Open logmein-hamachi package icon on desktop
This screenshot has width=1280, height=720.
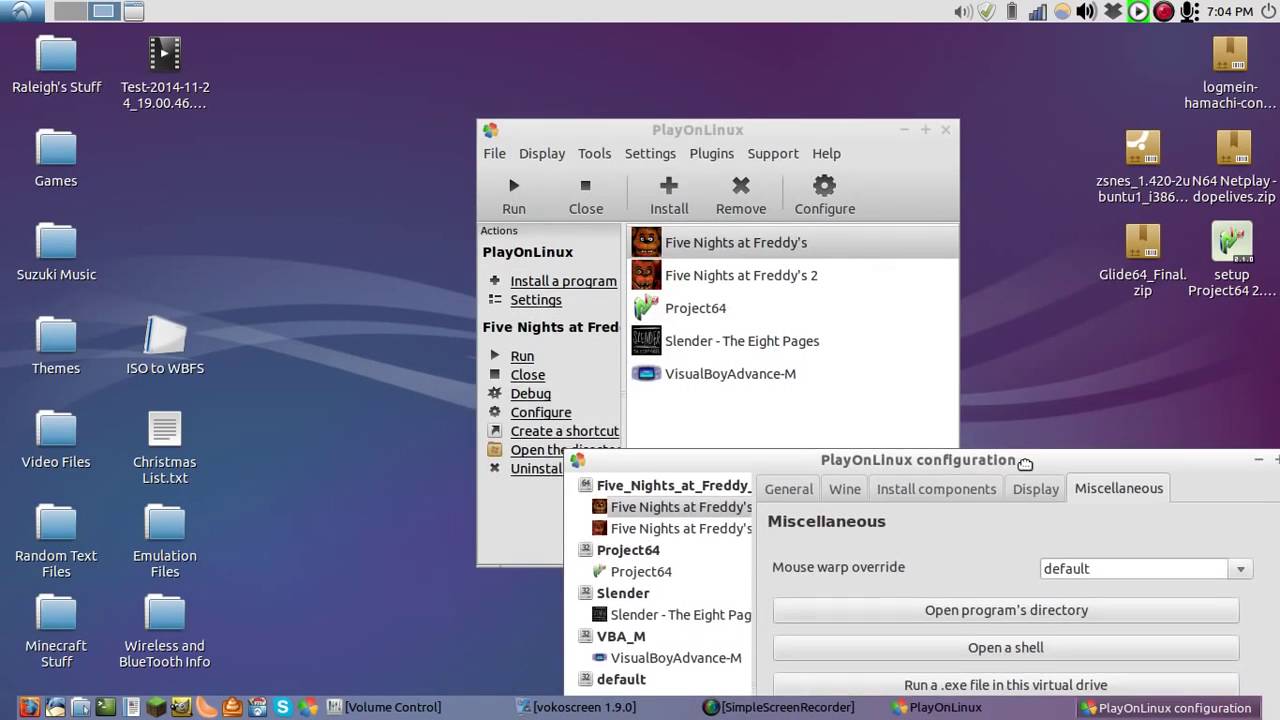[x=1230, y=72]
